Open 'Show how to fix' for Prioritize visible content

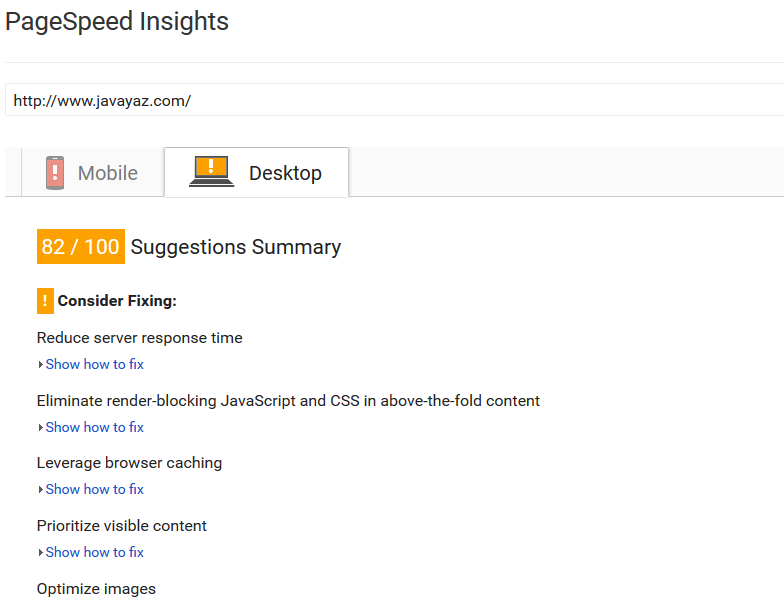pyautogui.click(x=94, y=552)
